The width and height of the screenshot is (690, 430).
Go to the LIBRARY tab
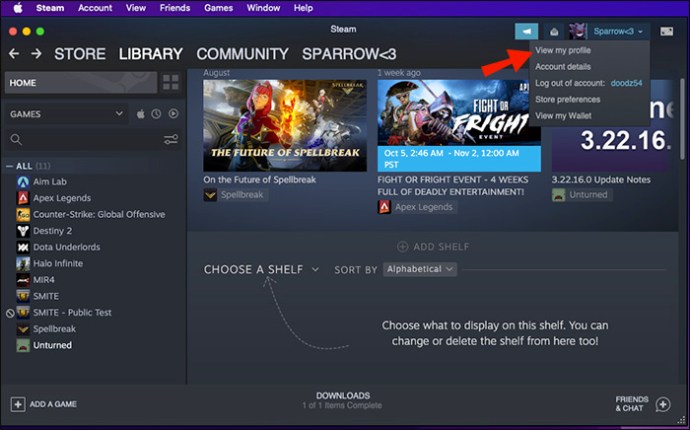pyautogui.click(x=150, y=54)
